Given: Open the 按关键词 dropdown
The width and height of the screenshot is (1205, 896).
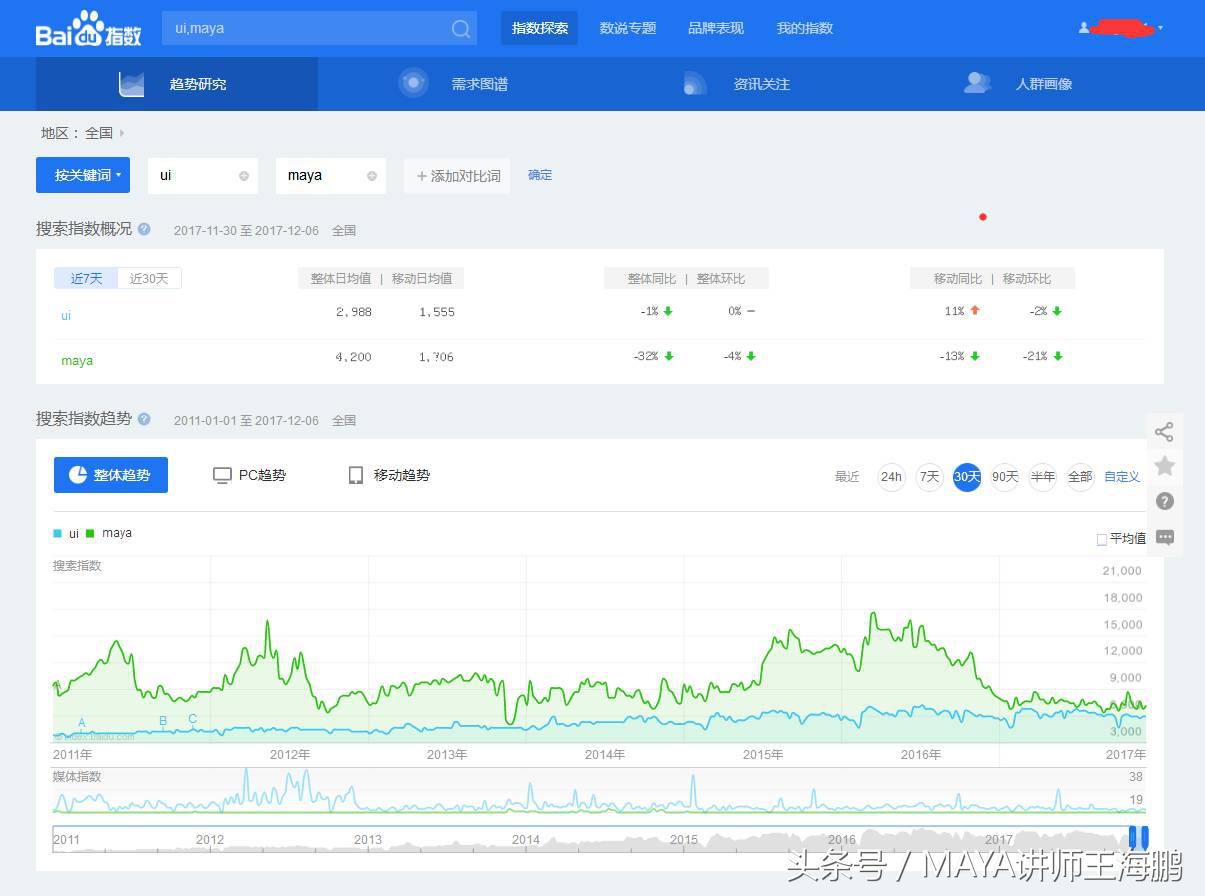Looking at the screenshot, I should coord(83,174).
